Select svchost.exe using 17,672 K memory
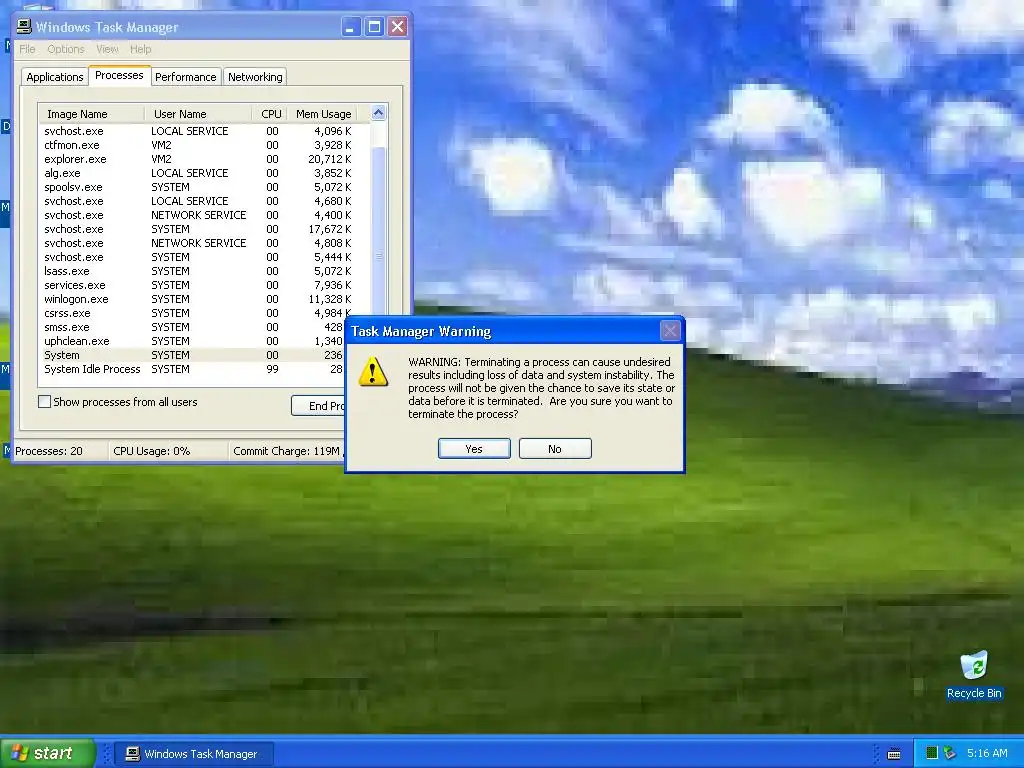The image size is (1024, 768). (204, 229)
